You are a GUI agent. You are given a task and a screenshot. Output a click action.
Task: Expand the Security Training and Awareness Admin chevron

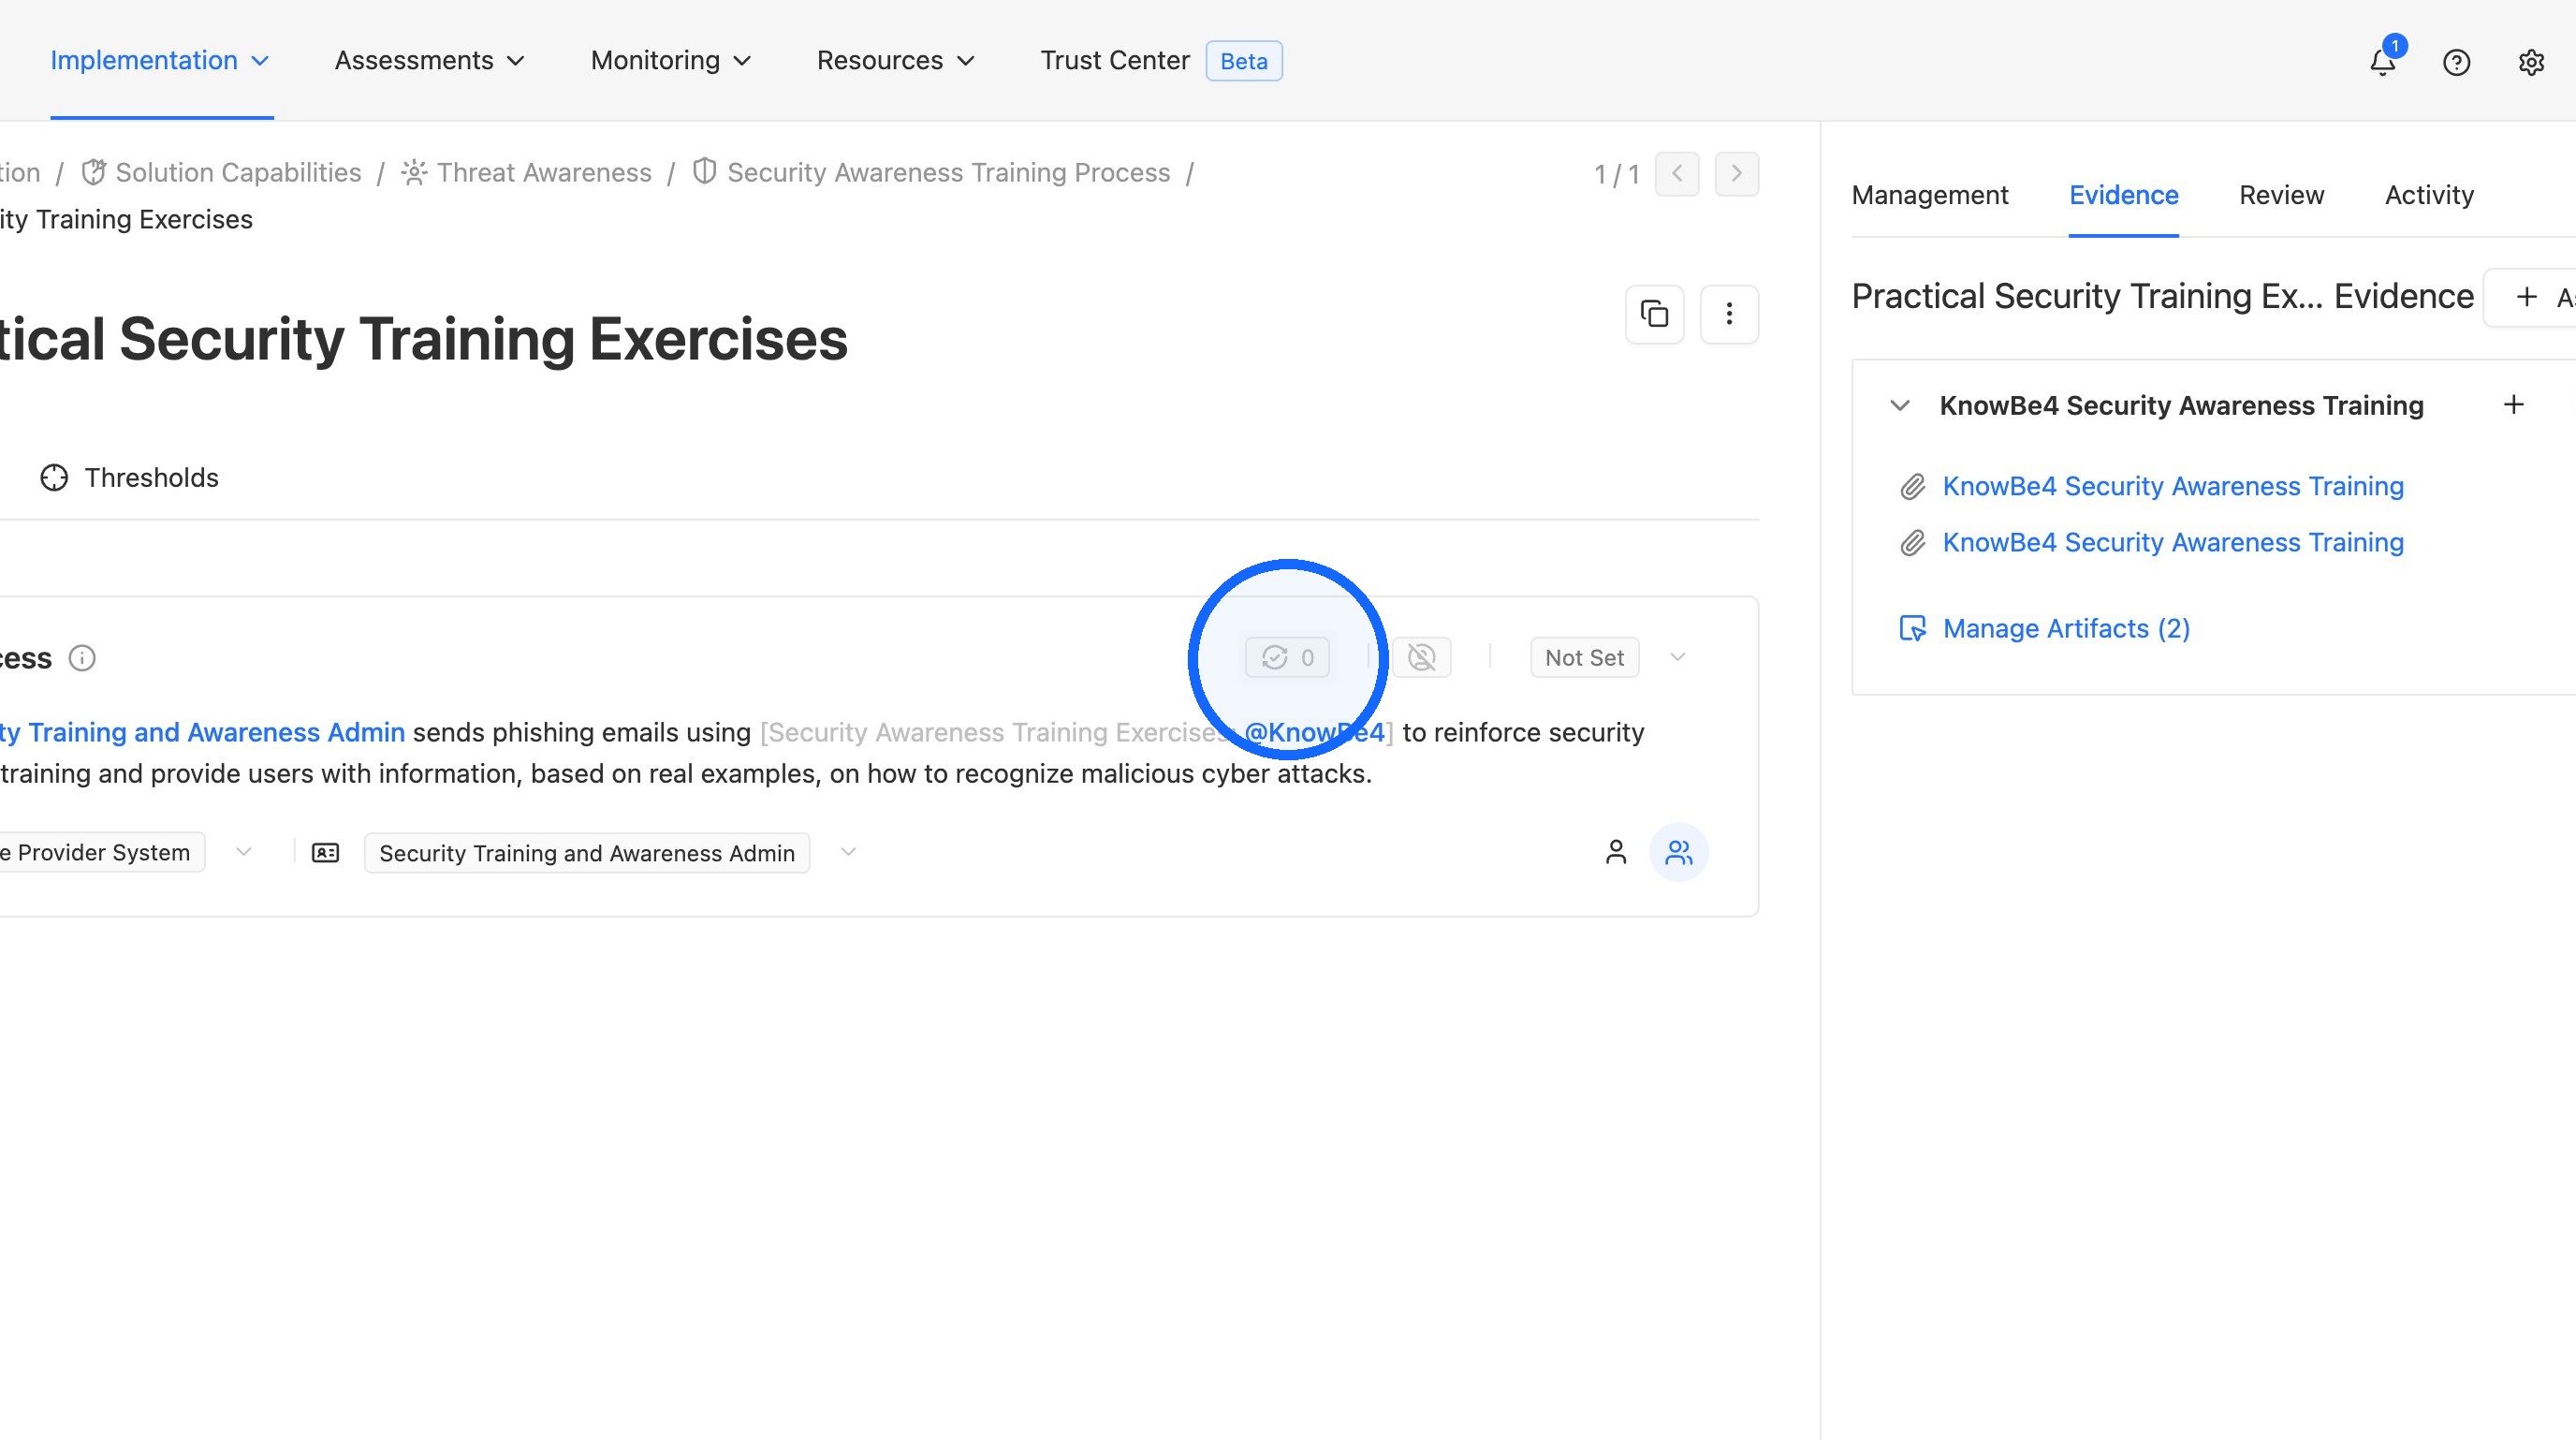(848, 852)
